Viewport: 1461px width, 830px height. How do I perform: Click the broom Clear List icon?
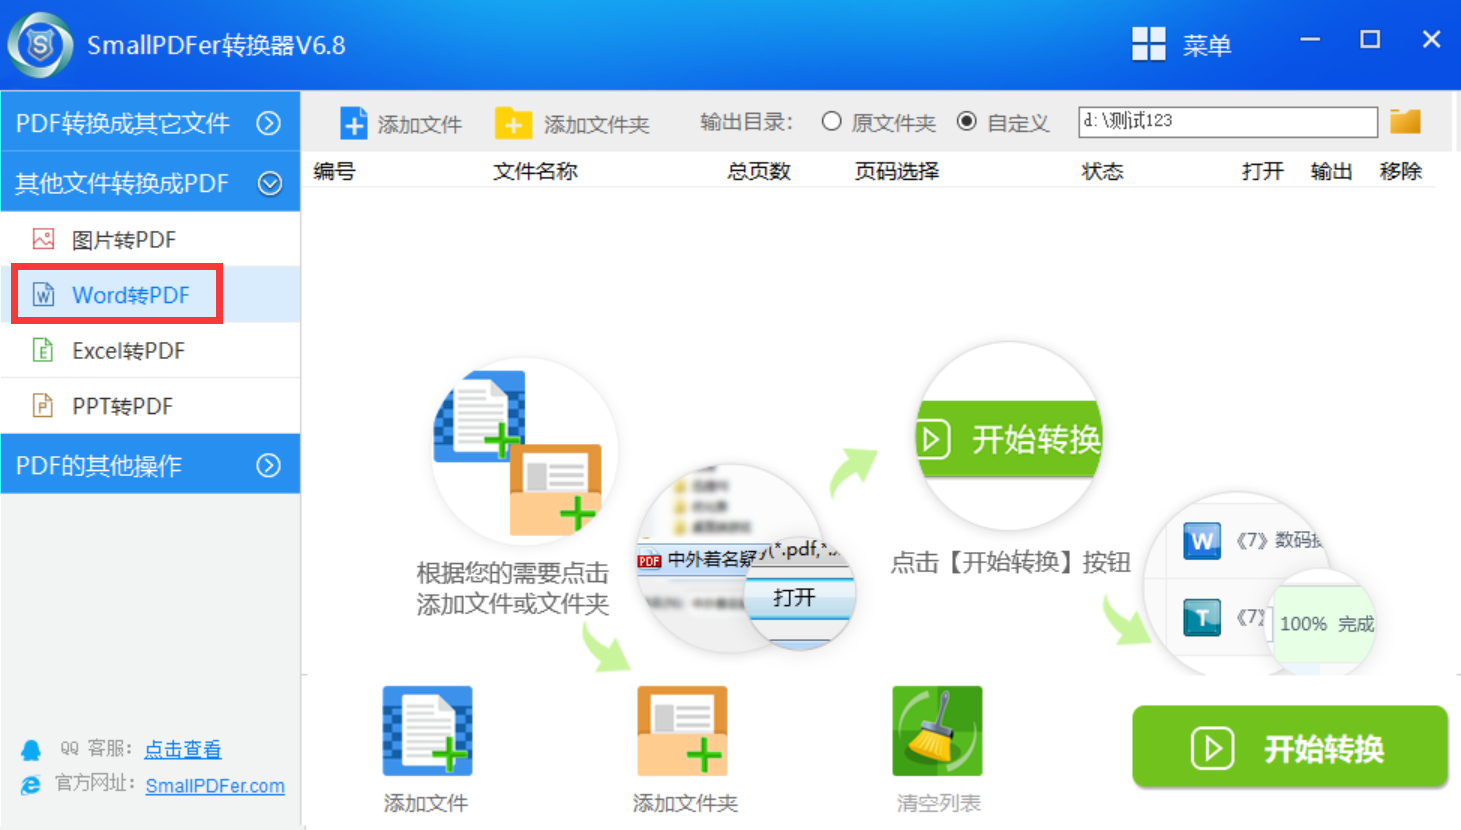click(x=937, y=731)
